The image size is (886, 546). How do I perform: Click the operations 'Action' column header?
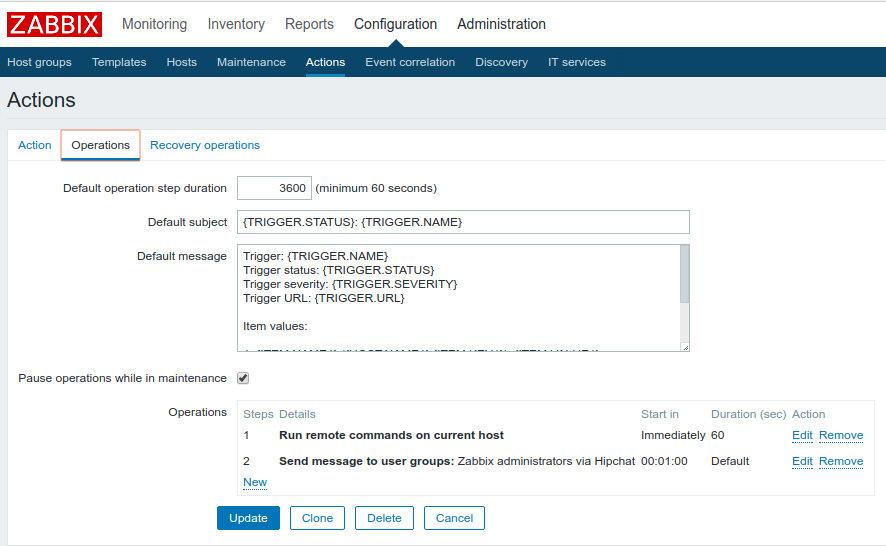(809, 414)
